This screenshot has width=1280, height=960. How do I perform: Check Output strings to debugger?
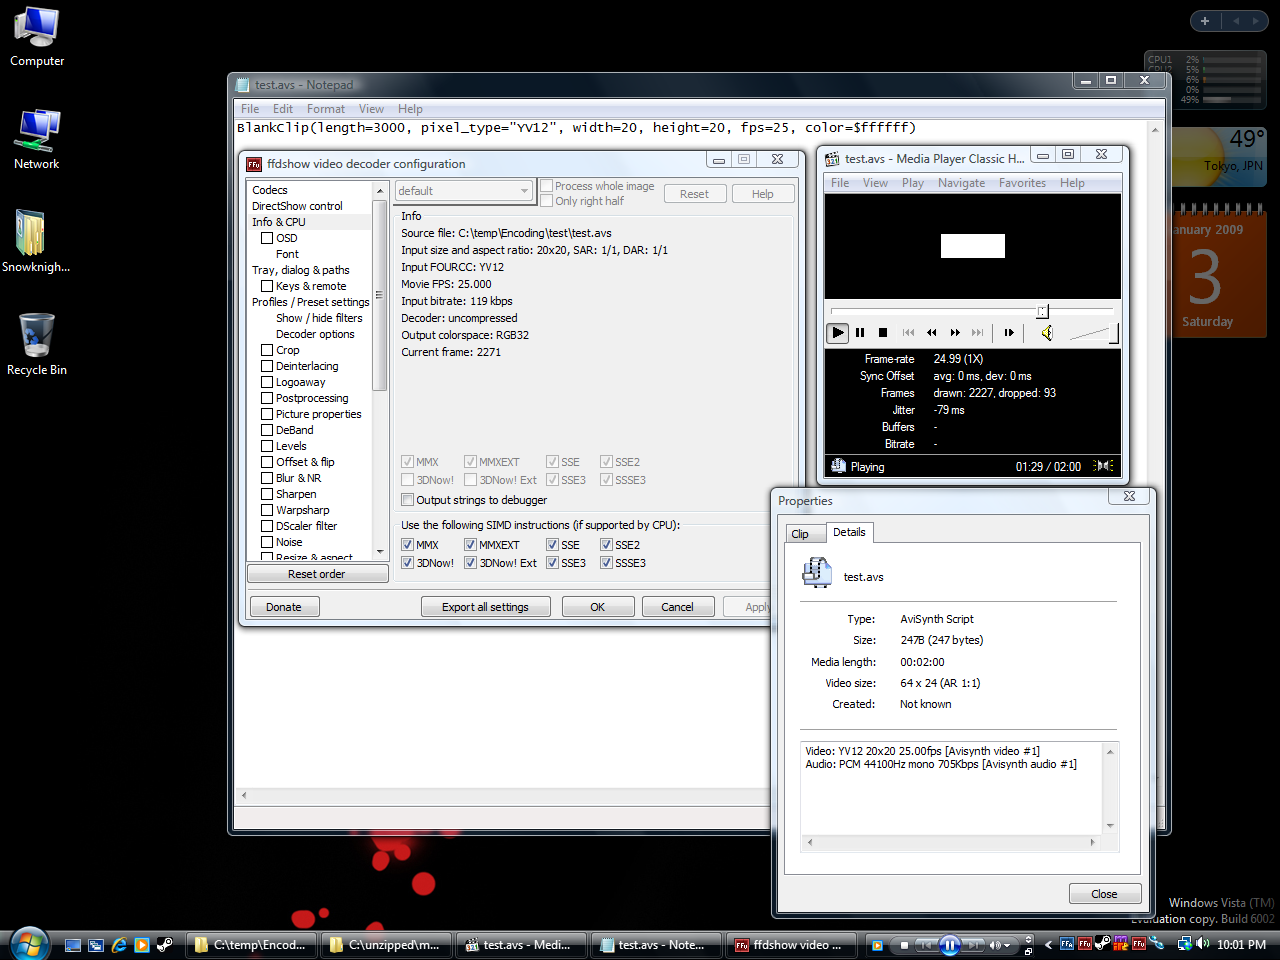pos(407,500)
